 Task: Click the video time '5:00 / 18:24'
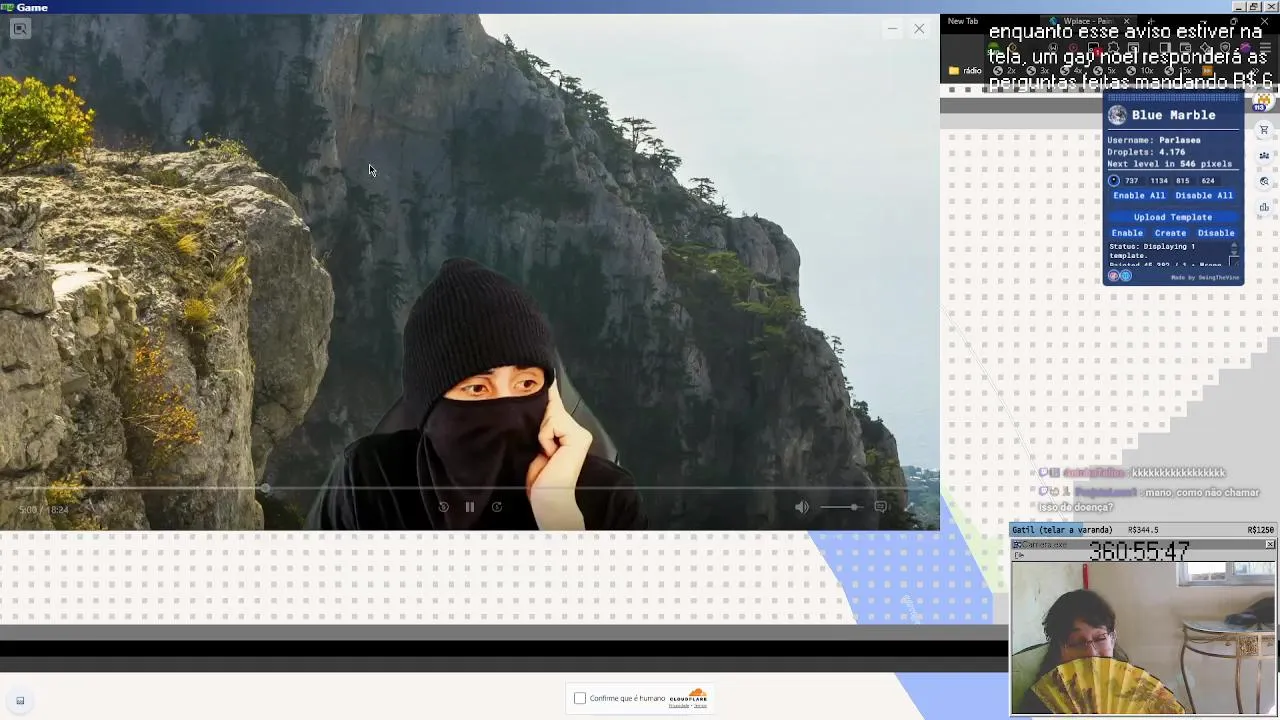coord(44,510)
